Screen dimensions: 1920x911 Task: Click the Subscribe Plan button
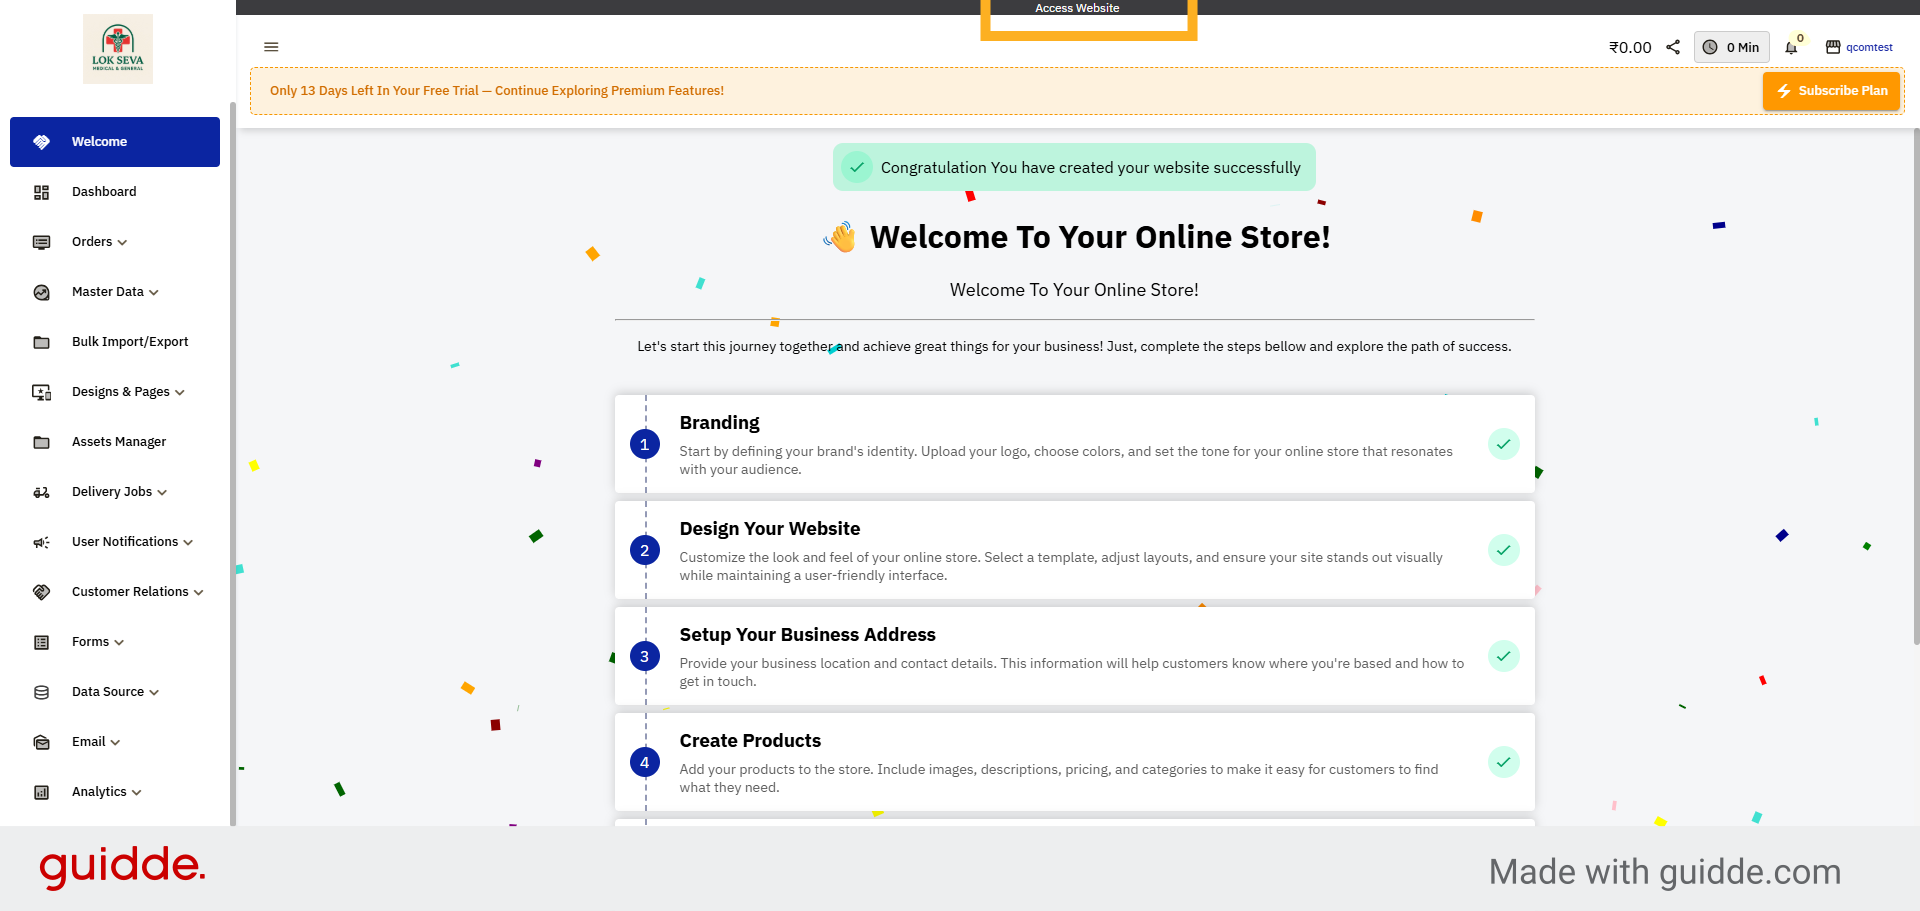tap(1831, 91)
